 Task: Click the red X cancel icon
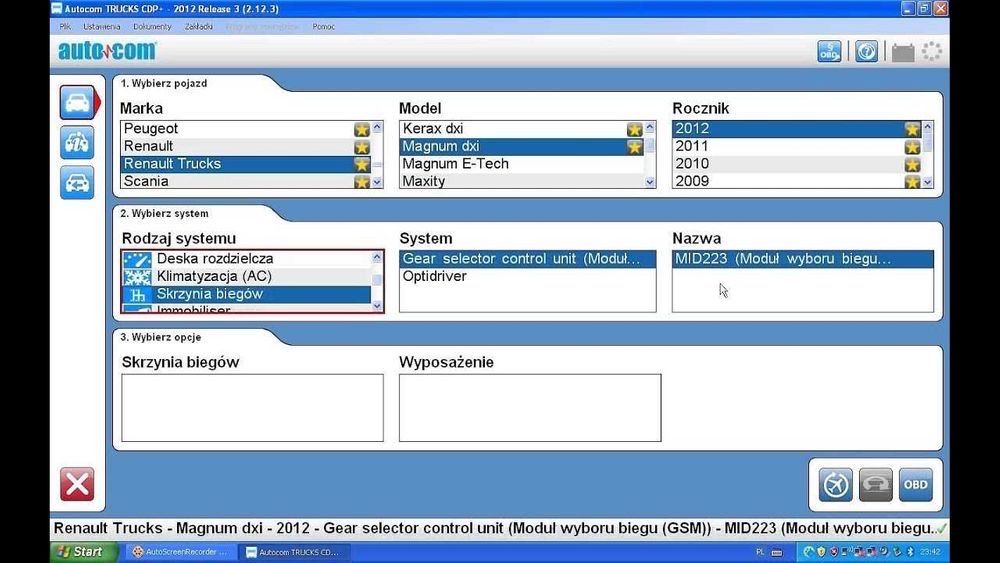[77, 485]
